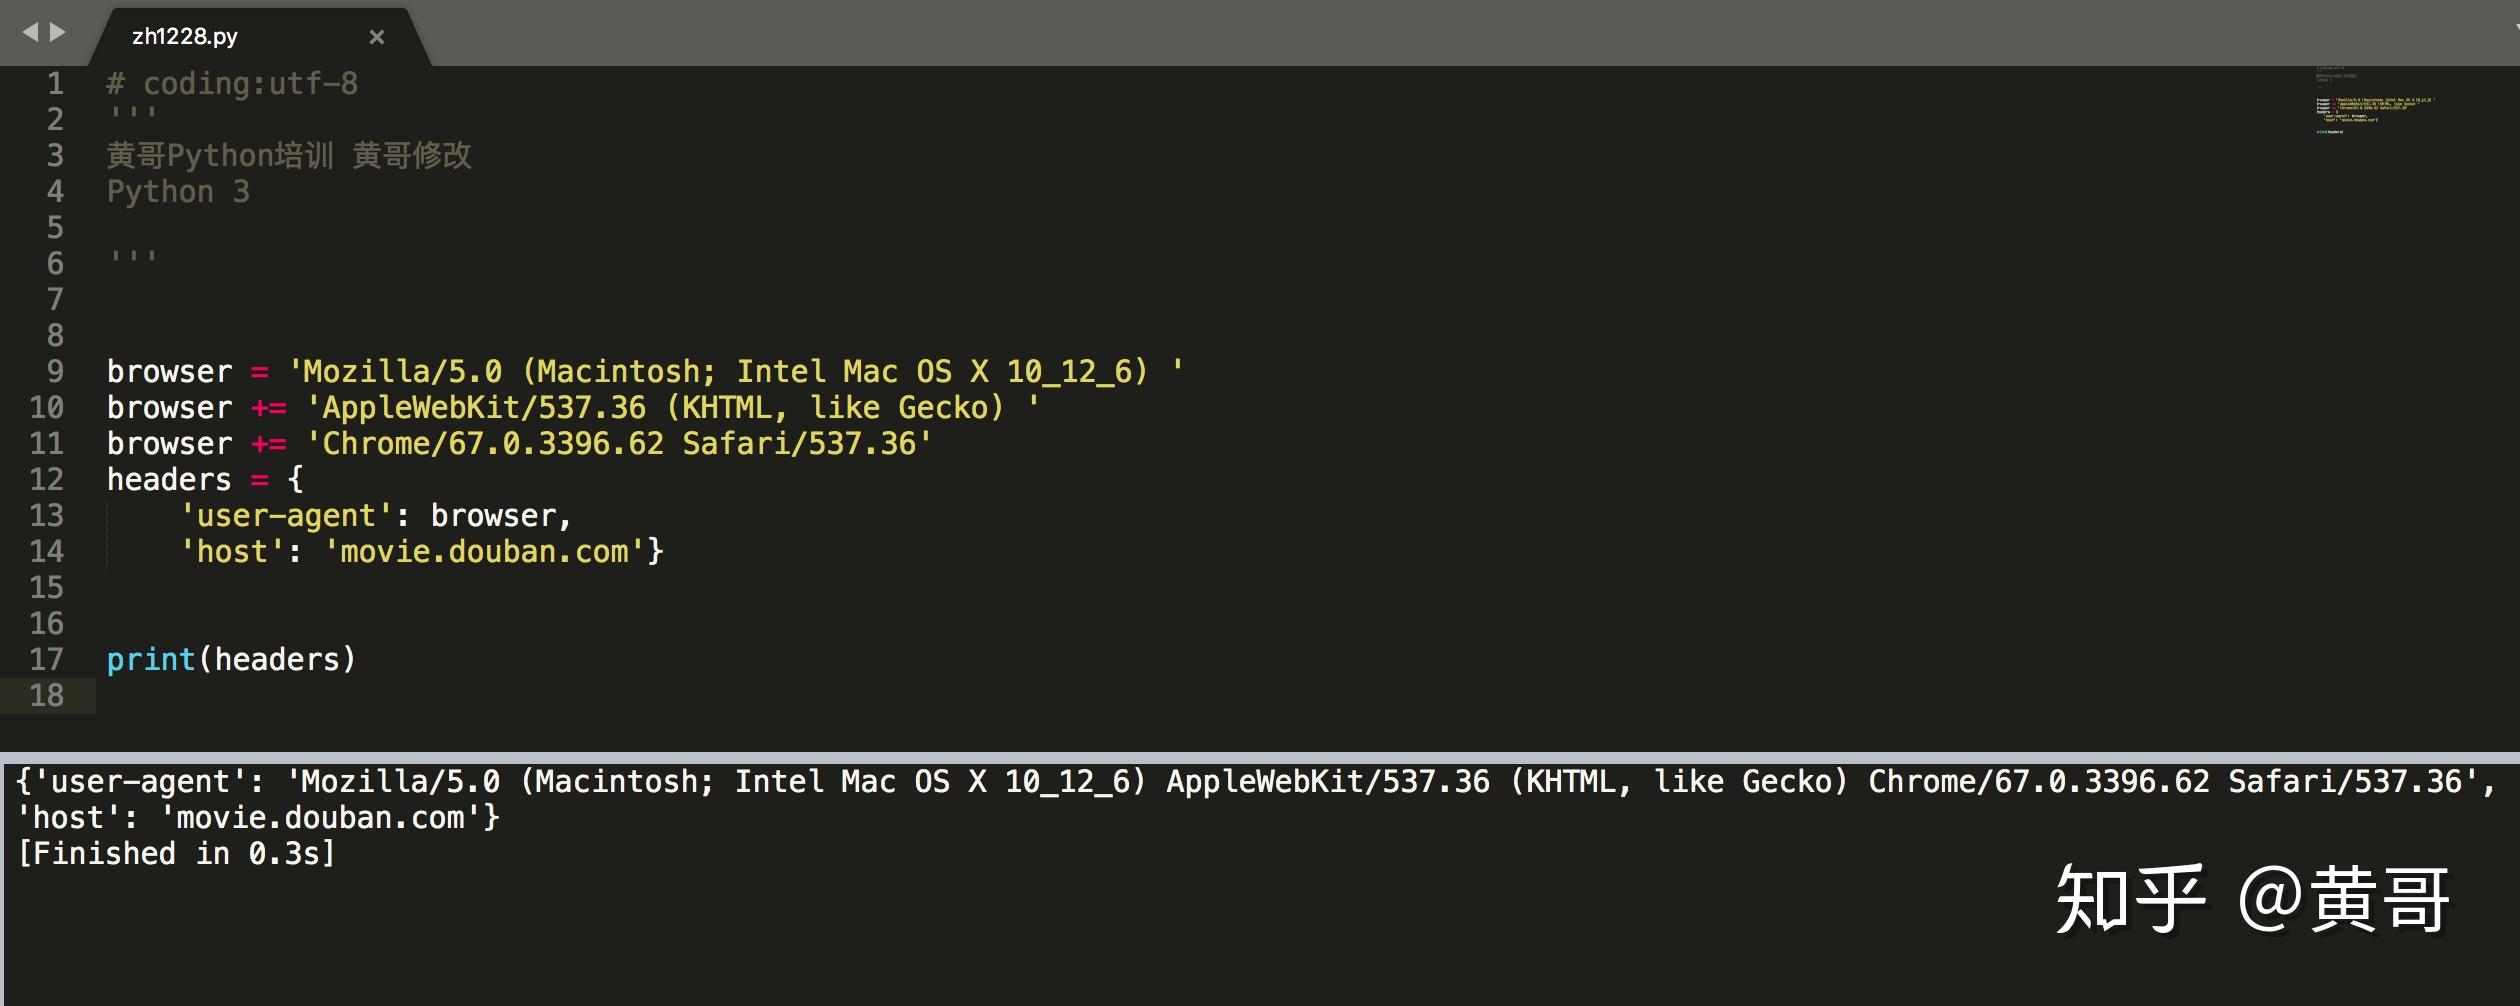Click the tab forward arrow
The width and height of the screenshot is (2520, 1006).
coord(58,32)
